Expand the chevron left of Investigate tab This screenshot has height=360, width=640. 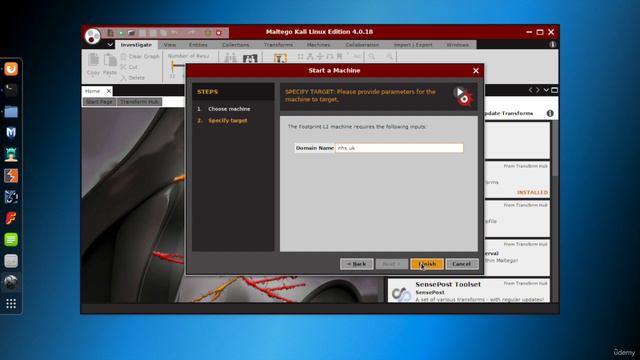coord(110,45)
